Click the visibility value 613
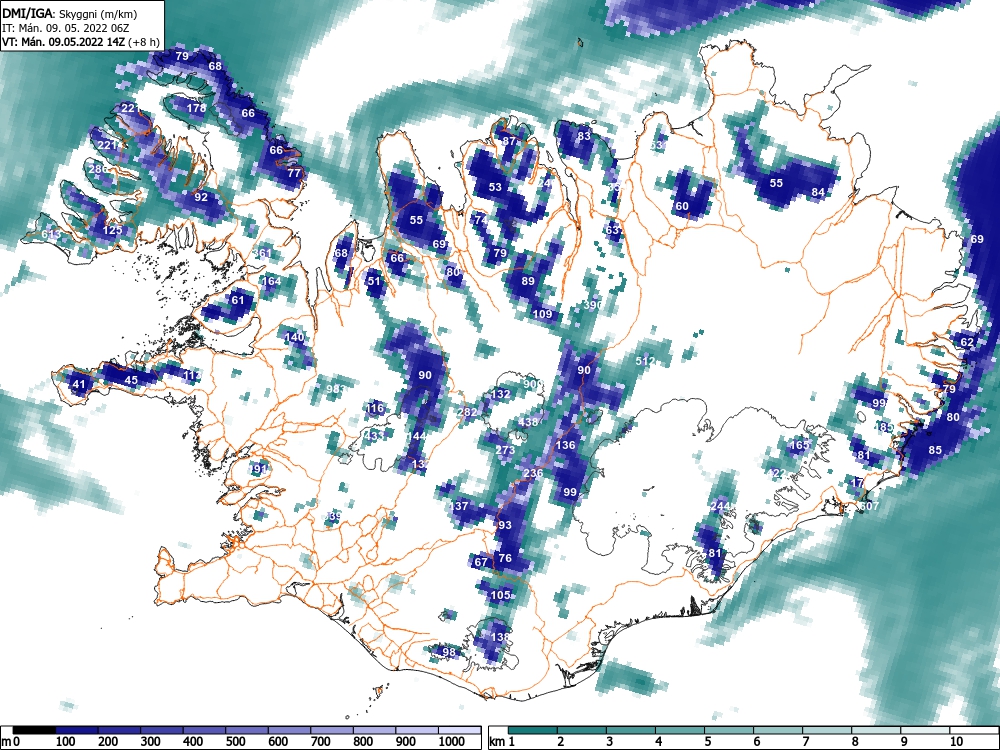 tap(51, 234)
